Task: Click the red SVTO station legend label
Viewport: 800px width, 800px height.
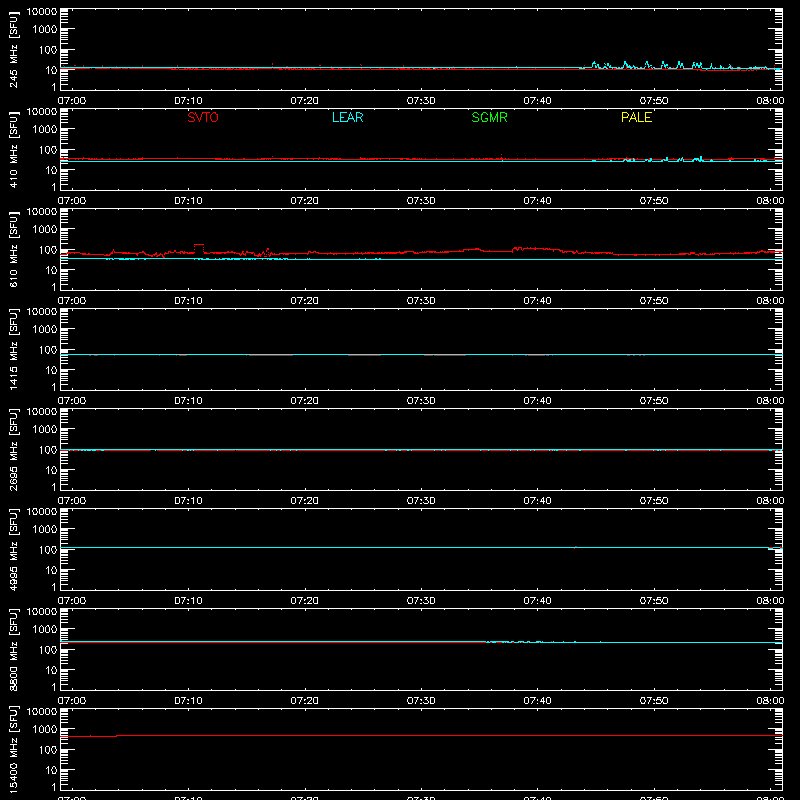Action: 203,117
